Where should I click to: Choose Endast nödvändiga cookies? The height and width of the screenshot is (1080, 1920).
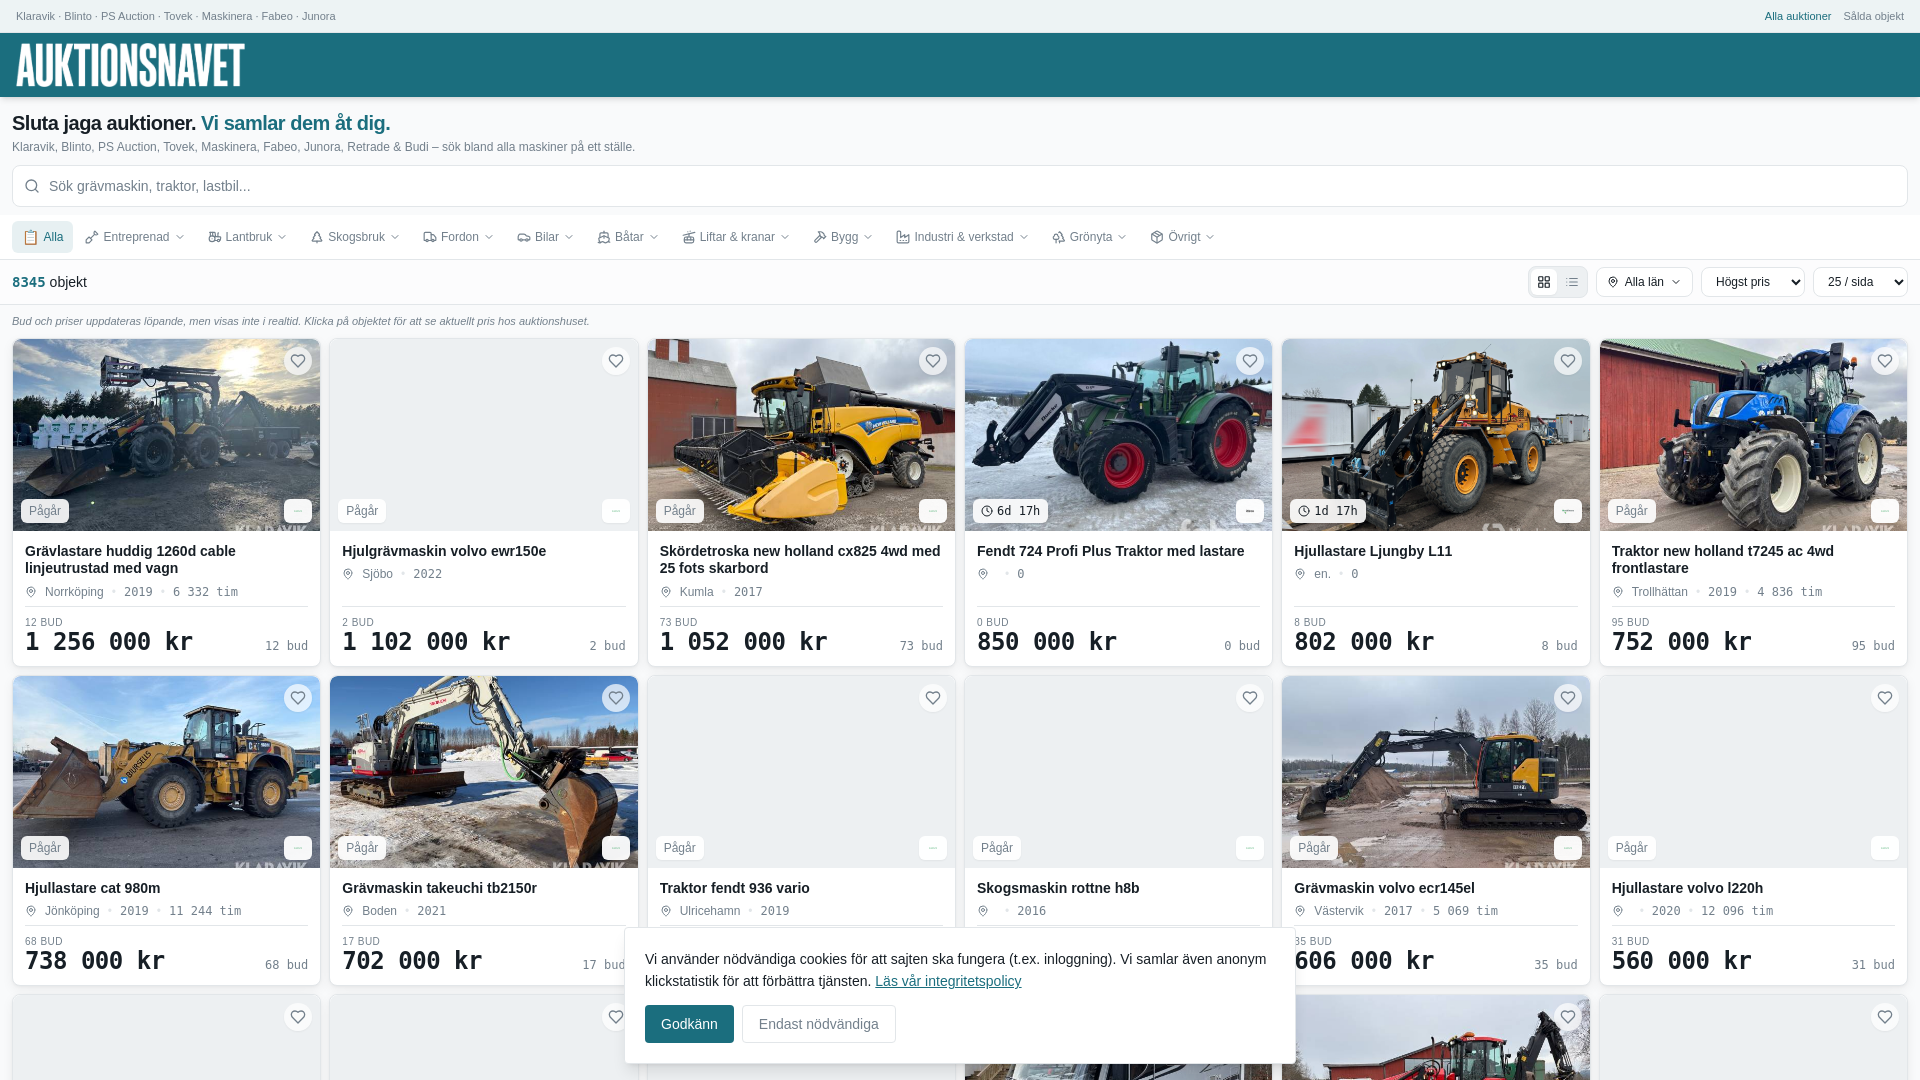pyautogui.click(x=819, y=1024)
